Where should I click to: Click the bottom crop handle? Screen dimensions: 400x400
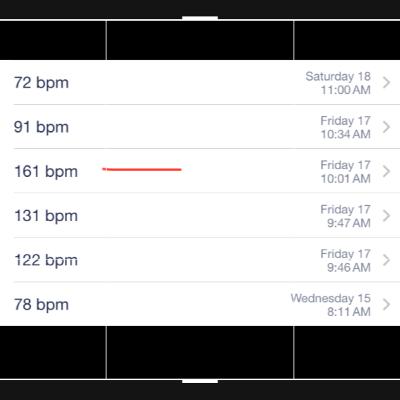pos(200,381)
